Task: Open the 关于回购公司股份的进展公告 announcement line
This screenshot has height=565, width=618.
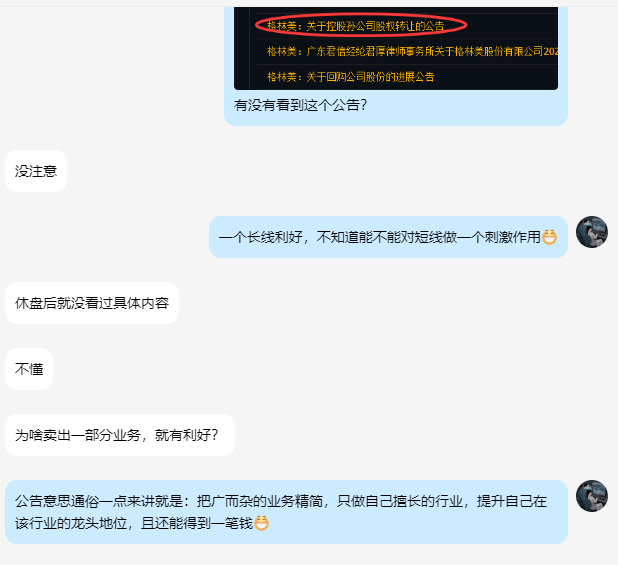Action: tap(351, 77)
